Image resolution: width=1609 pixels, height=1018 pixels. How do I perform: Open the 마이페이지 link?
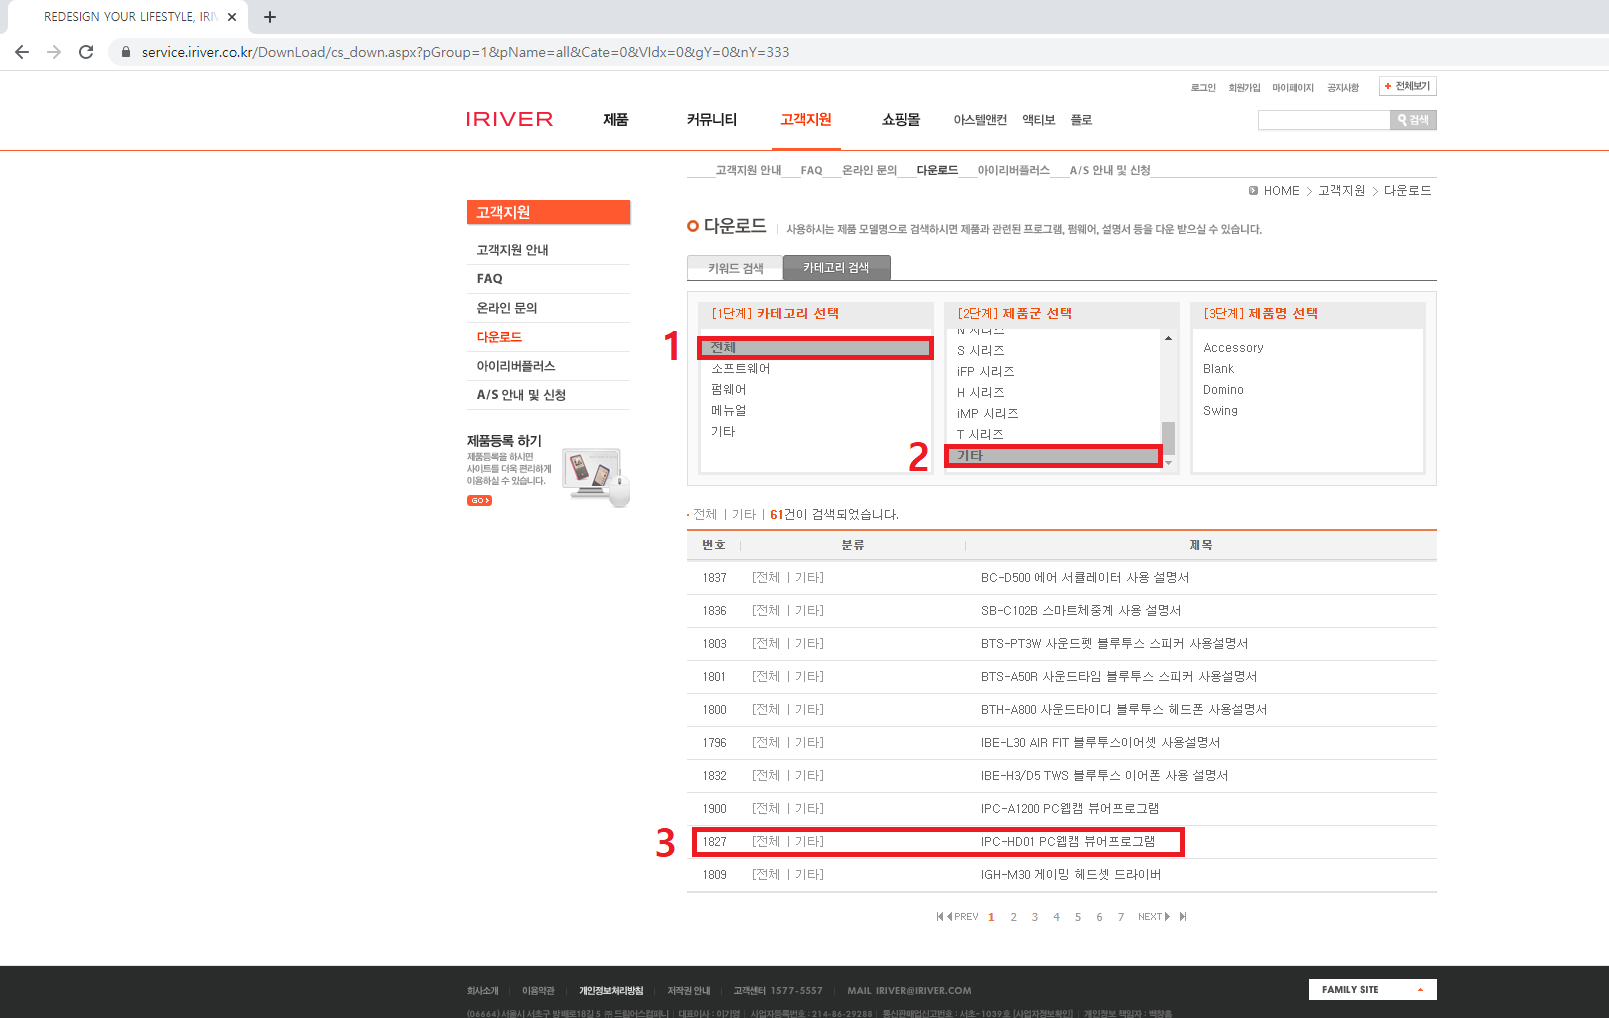1293,88
